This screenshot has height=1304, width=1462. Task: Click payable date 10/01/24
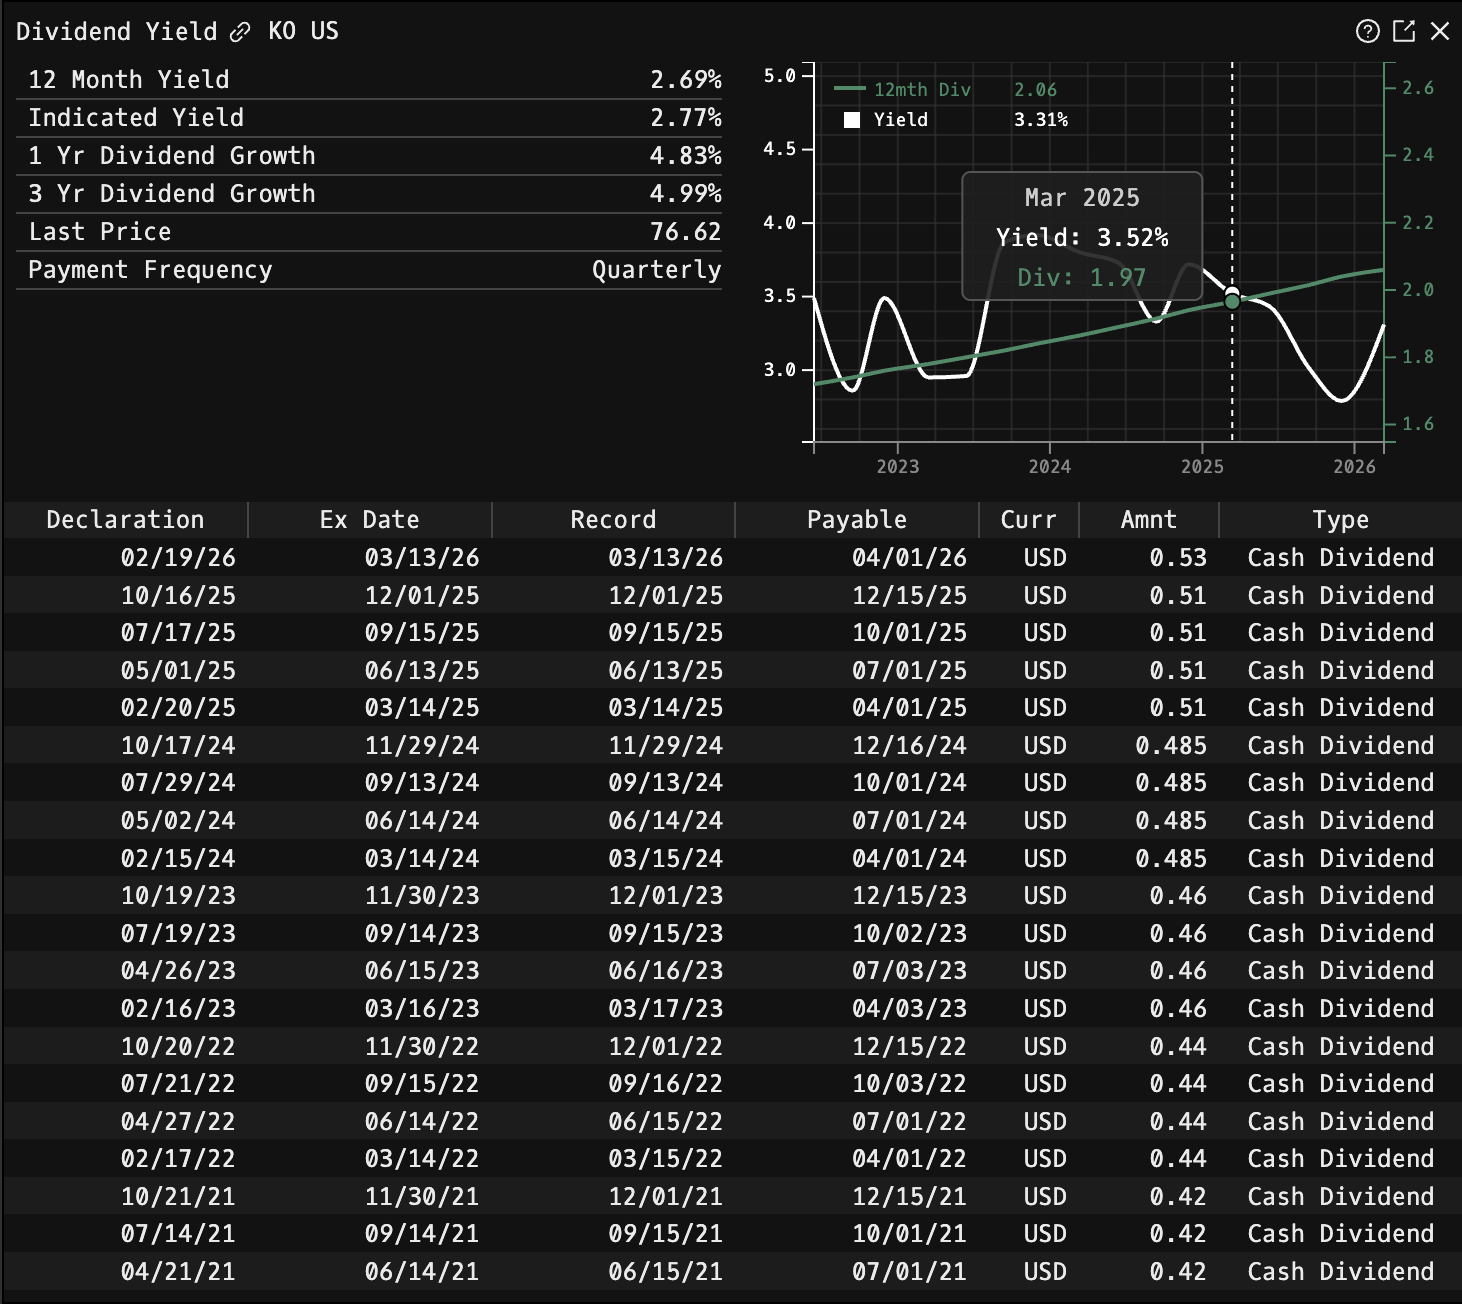point(910,783)
